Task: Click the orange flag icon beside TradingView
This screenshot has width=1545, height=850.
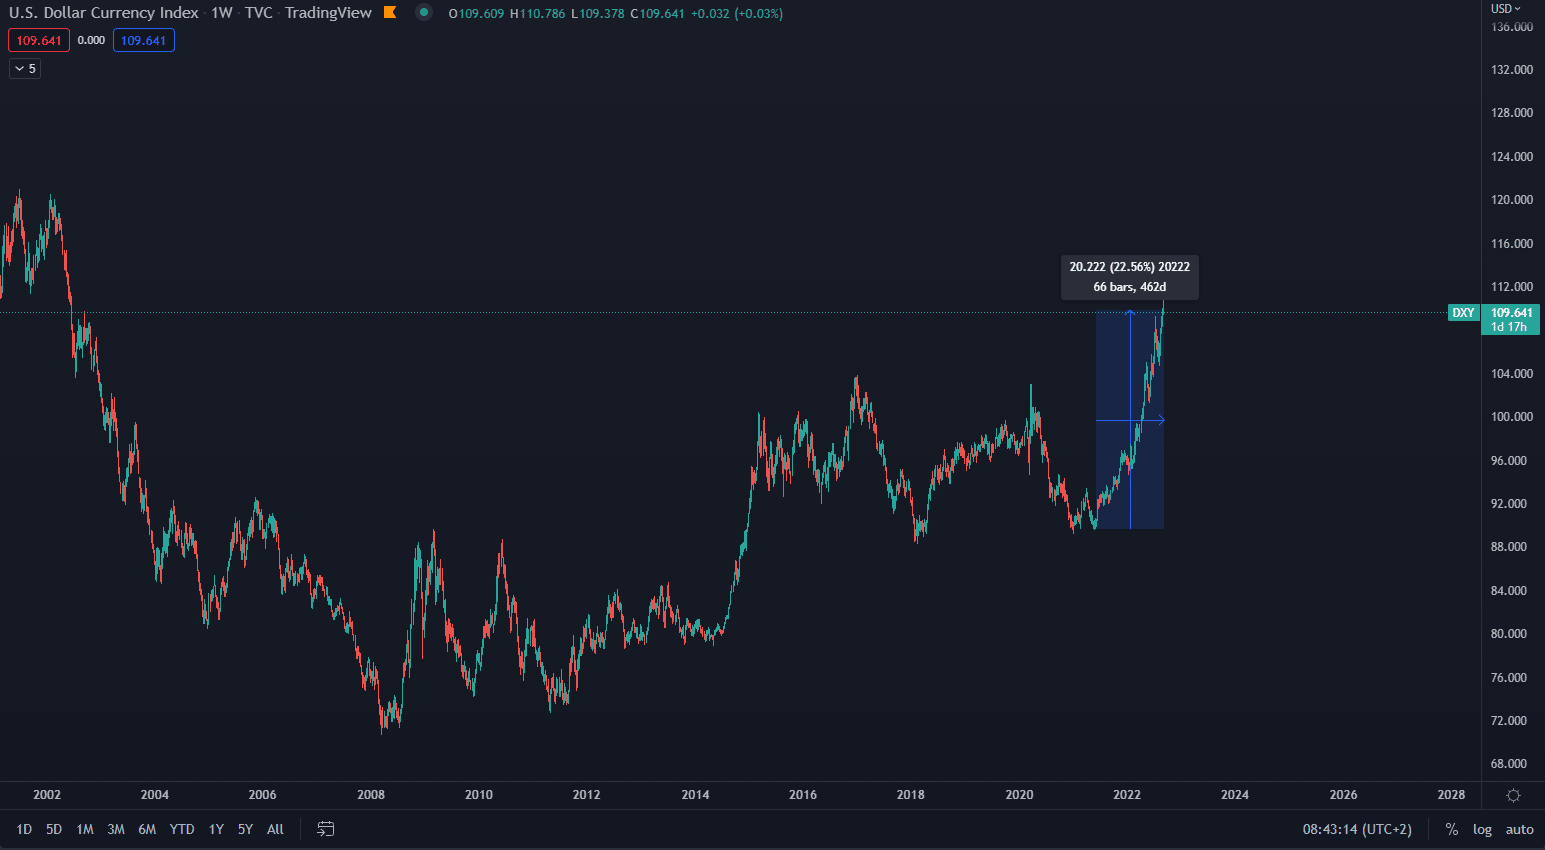Action: tap(390, 13)
